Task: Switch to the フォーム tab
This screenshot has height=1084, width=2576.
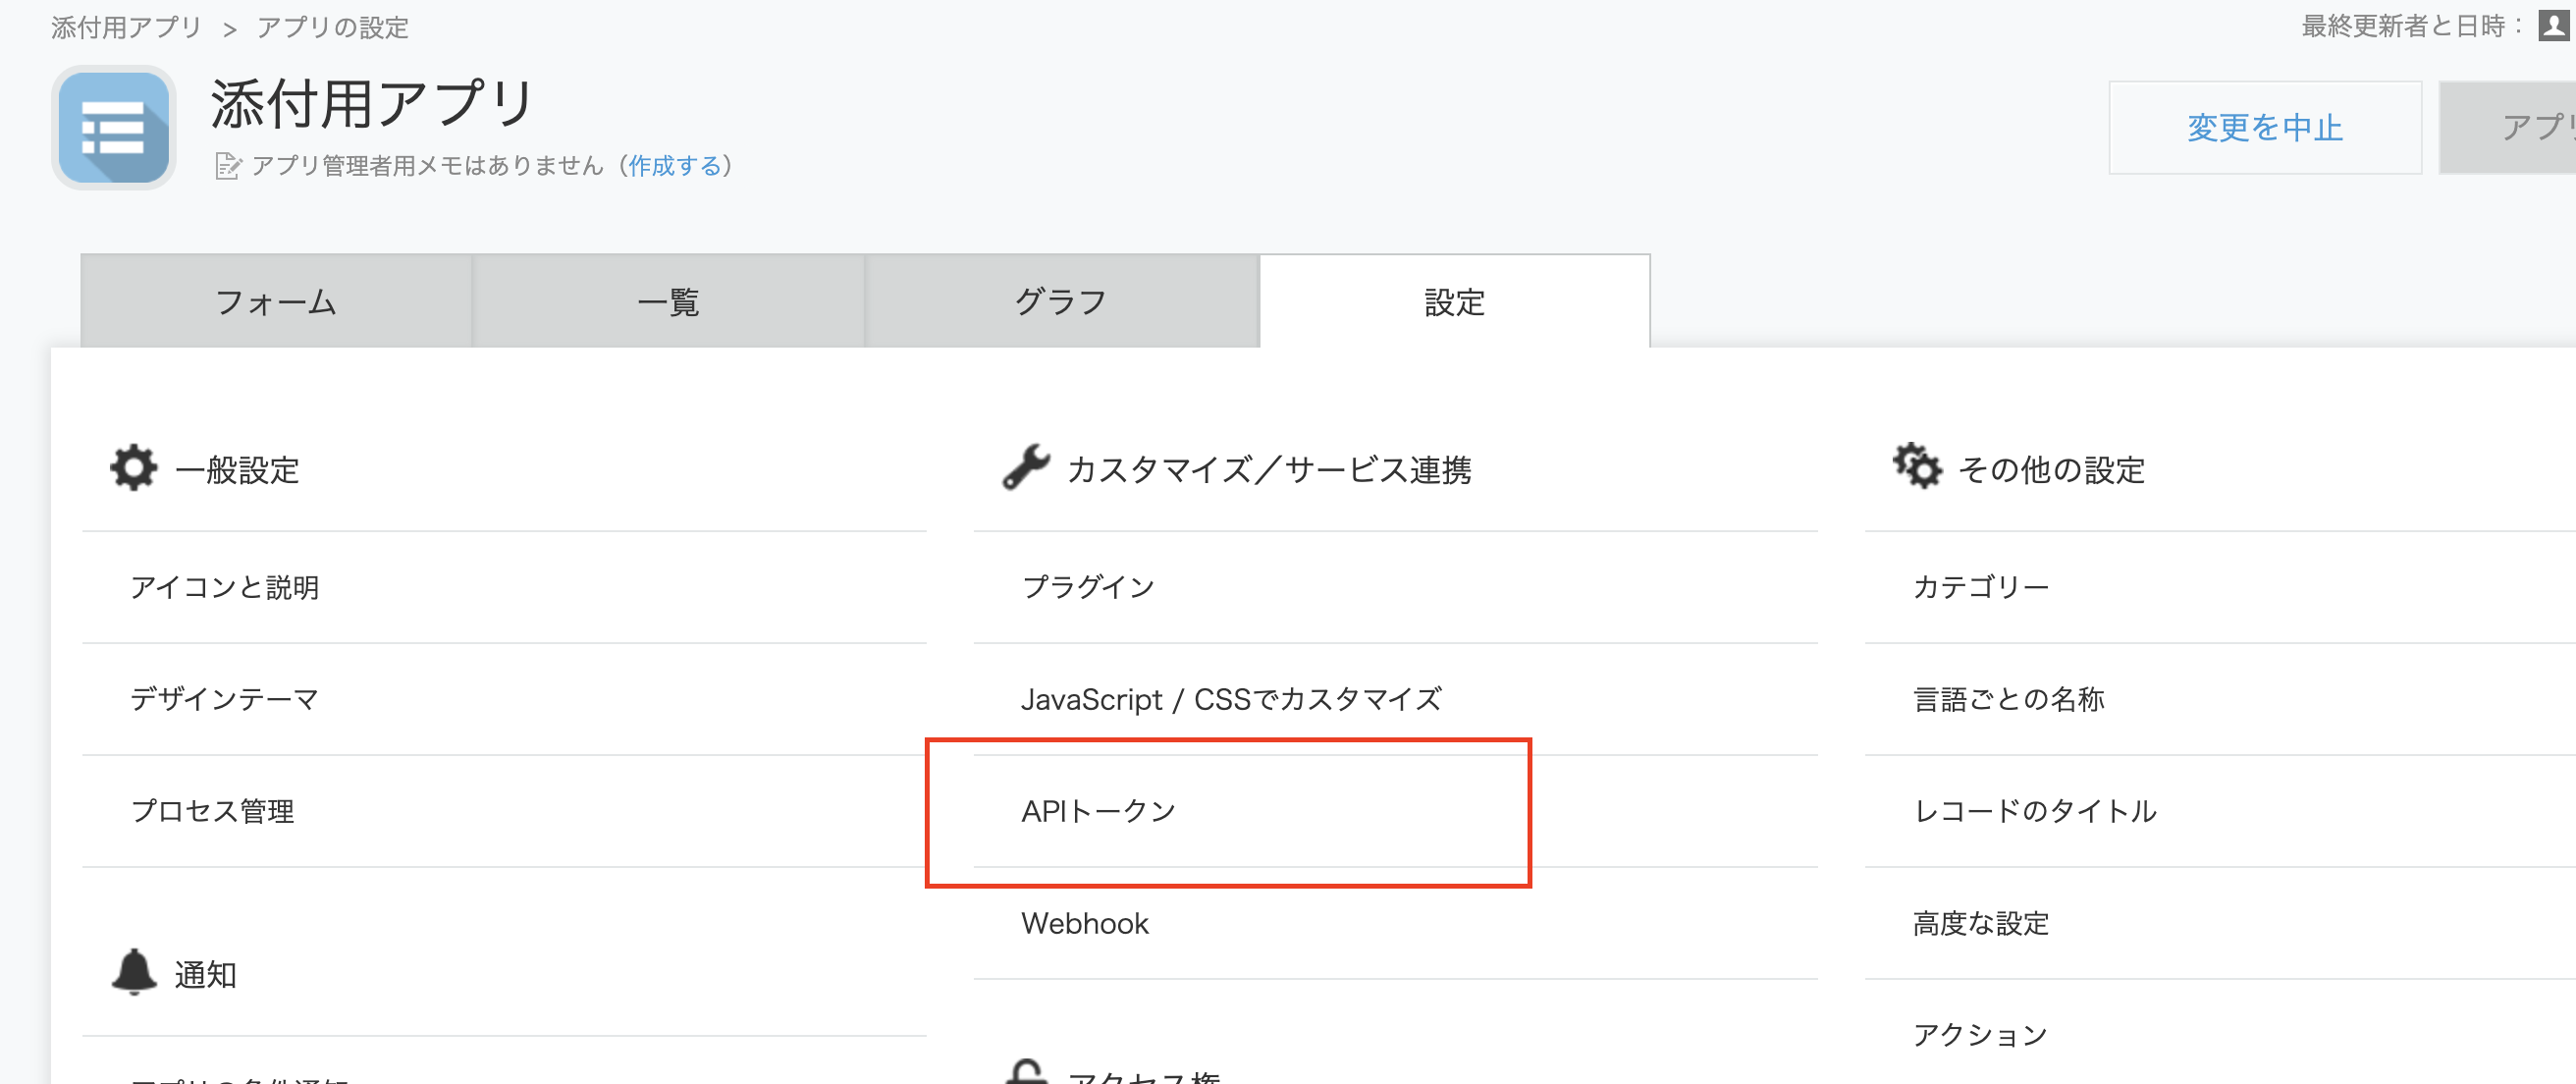Action: click(276, 301)
